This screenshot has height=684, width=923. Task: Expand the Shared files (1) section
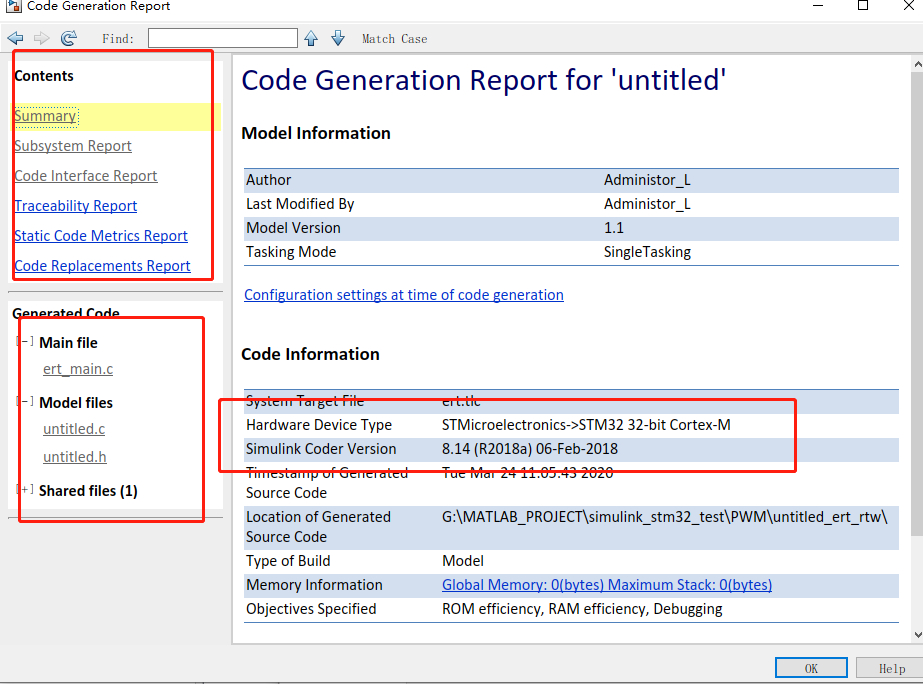coord(26,490)
